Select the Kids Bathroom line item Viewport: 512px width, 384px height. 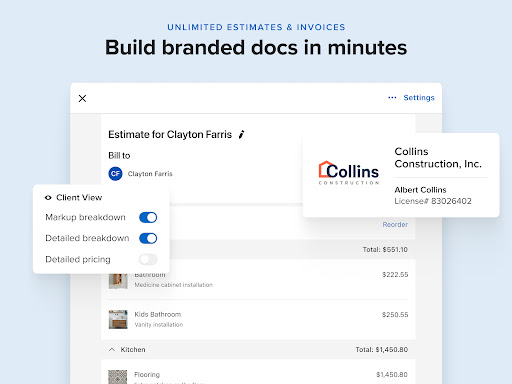pyautogui.click(x=258, y=320)
